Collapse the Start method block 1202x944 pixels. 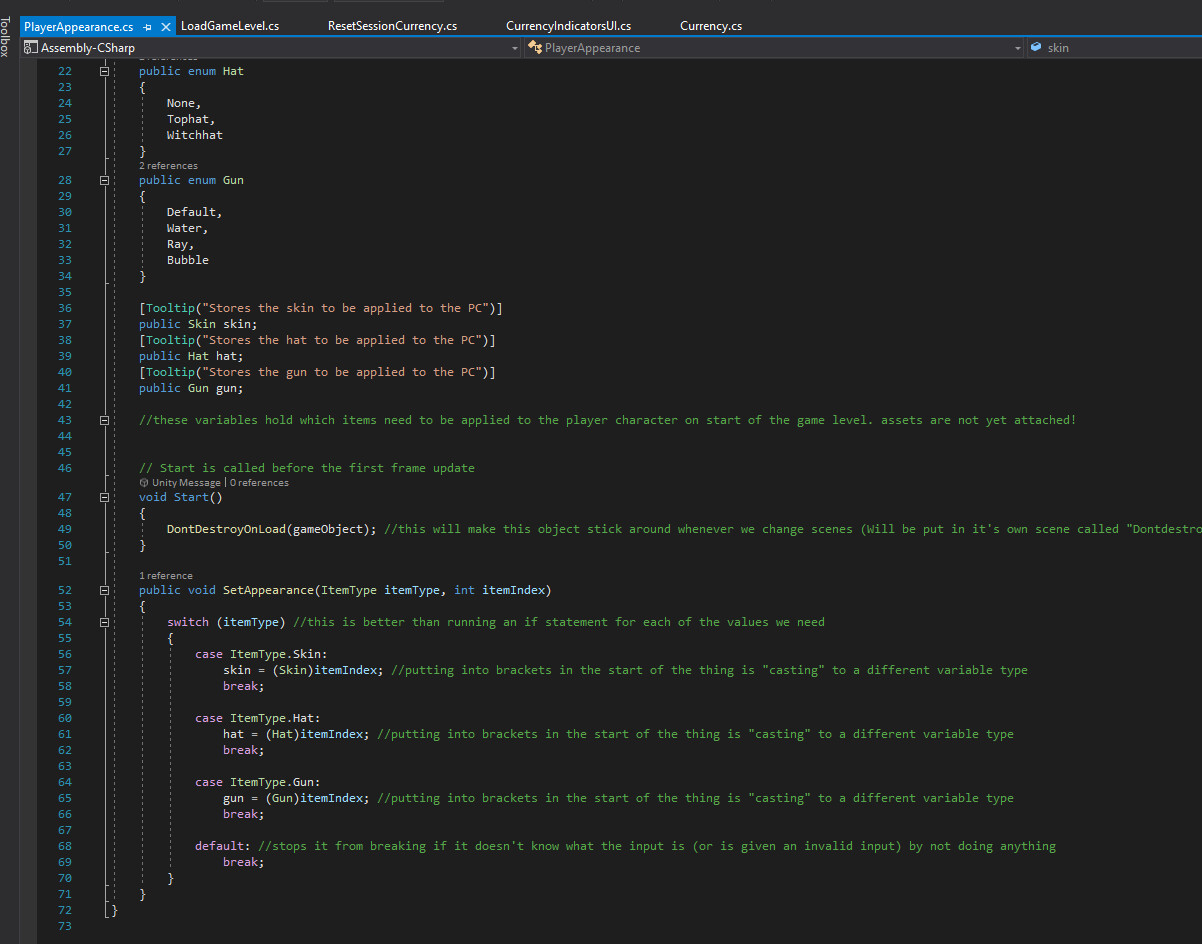point(104,497)
